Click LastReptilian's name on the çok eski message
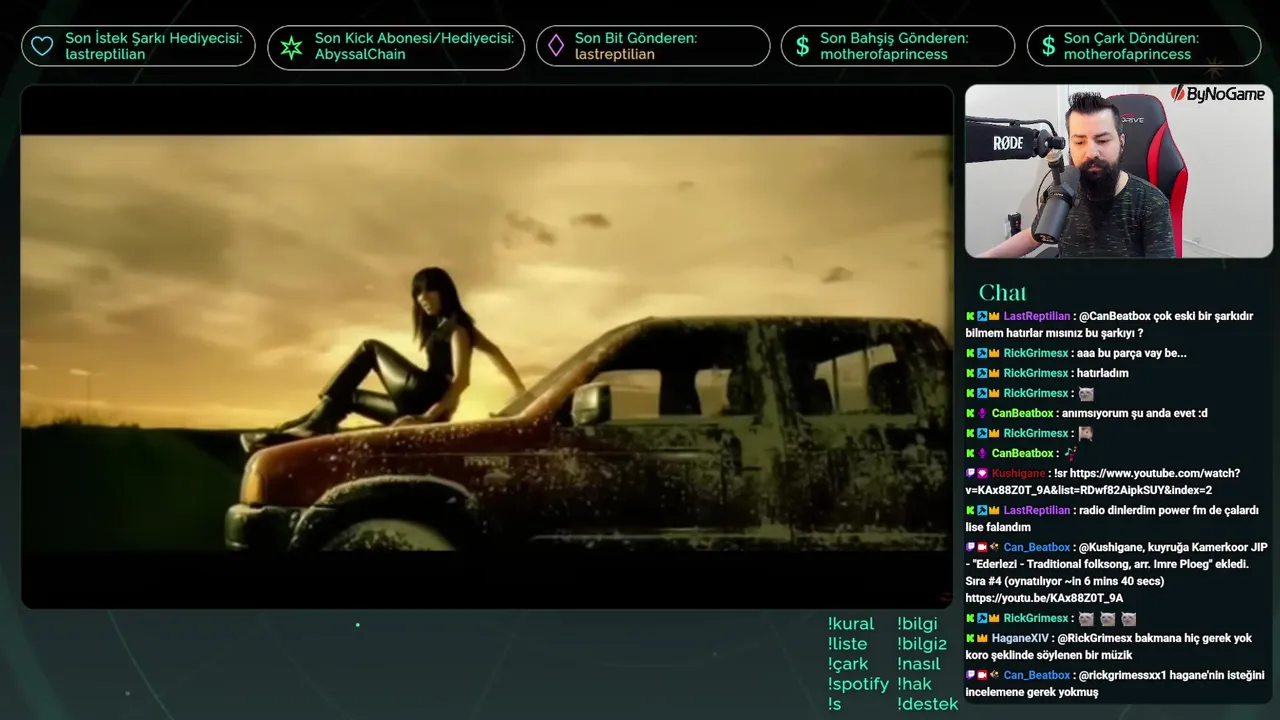The width and height of the screenshot is (1280, 720). (x=1037, y=316)
